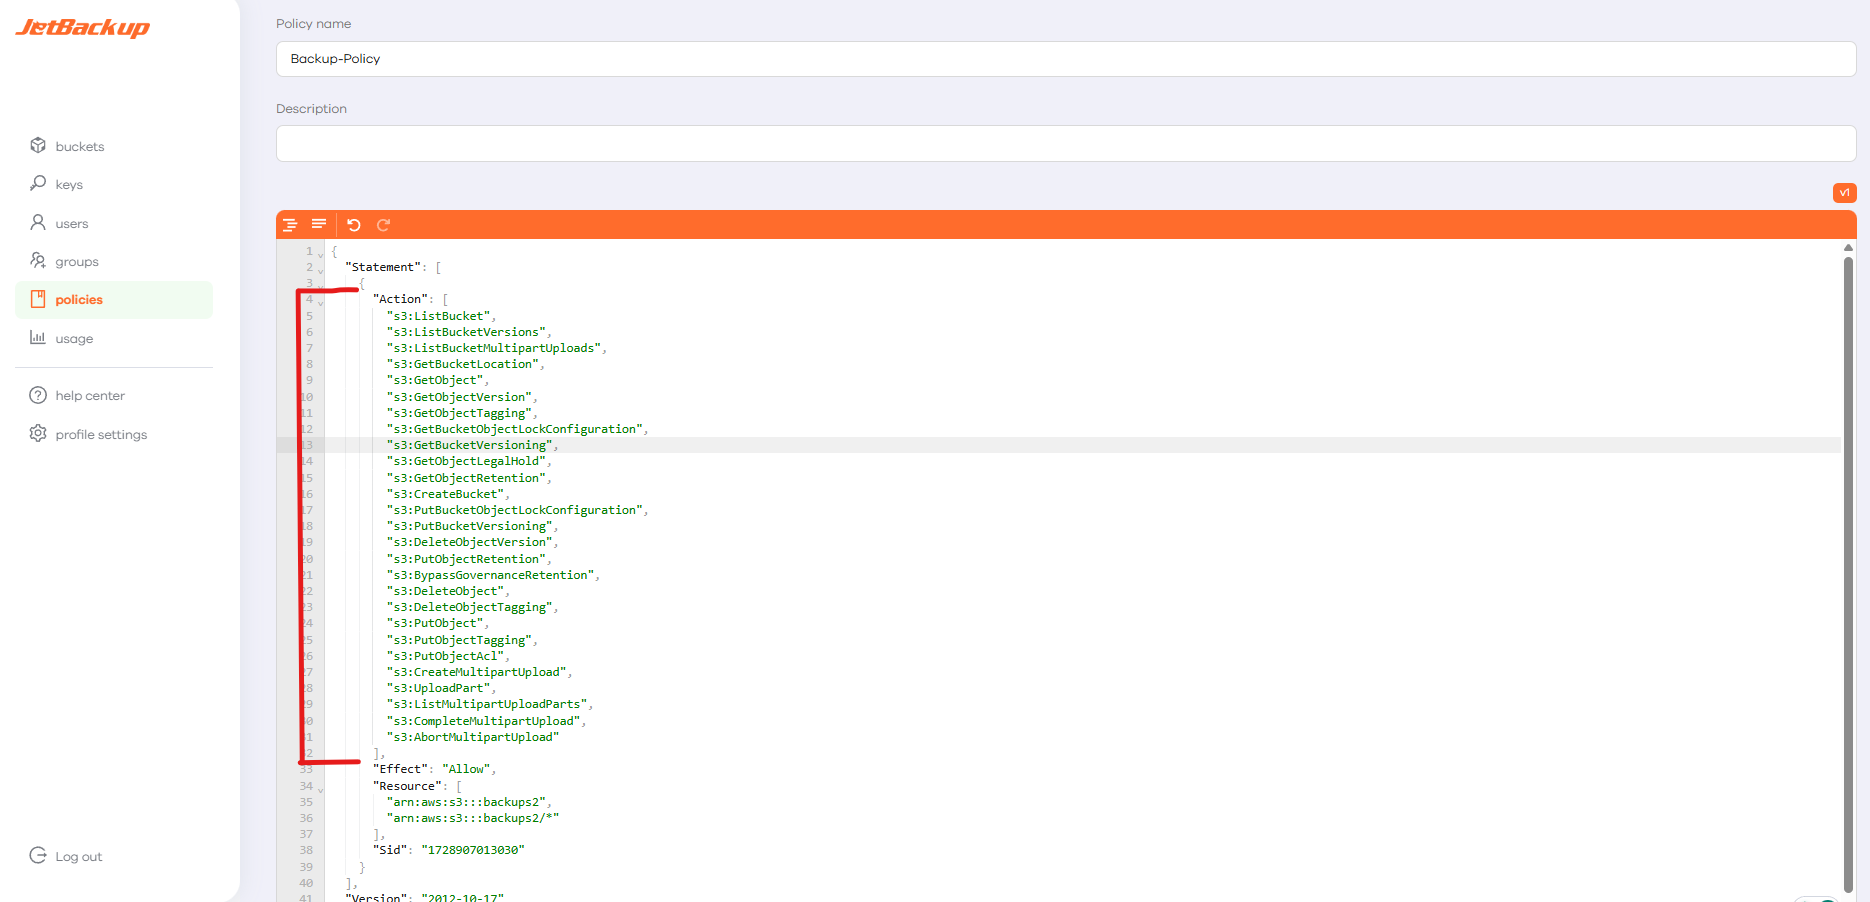This screenshot has width=1870, height=902.
Task: Click the v1 version badge
Action: coord(1844,193)
